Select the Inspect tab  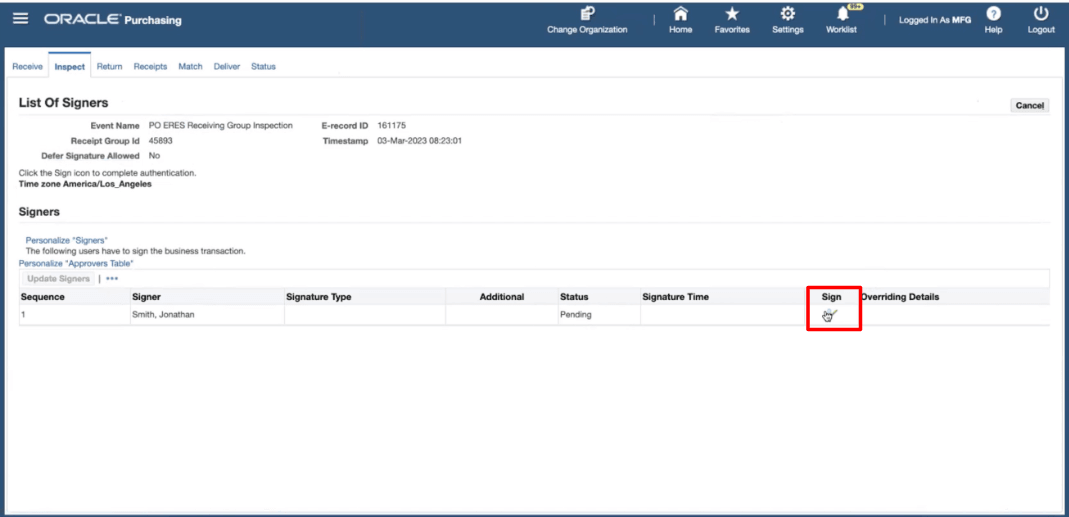coord(70,67)
